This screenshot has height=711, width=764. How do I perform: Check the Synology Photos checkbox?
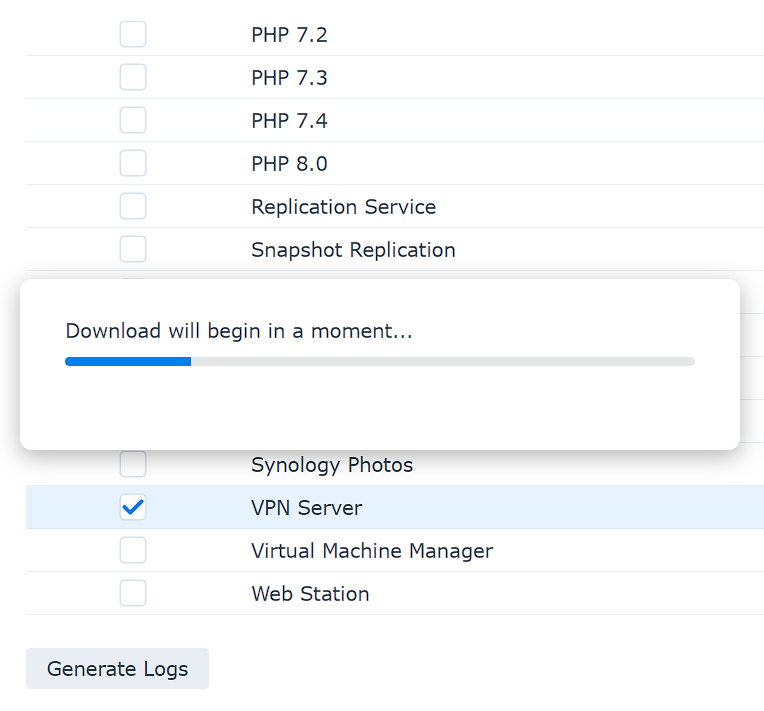pos(133,464)
